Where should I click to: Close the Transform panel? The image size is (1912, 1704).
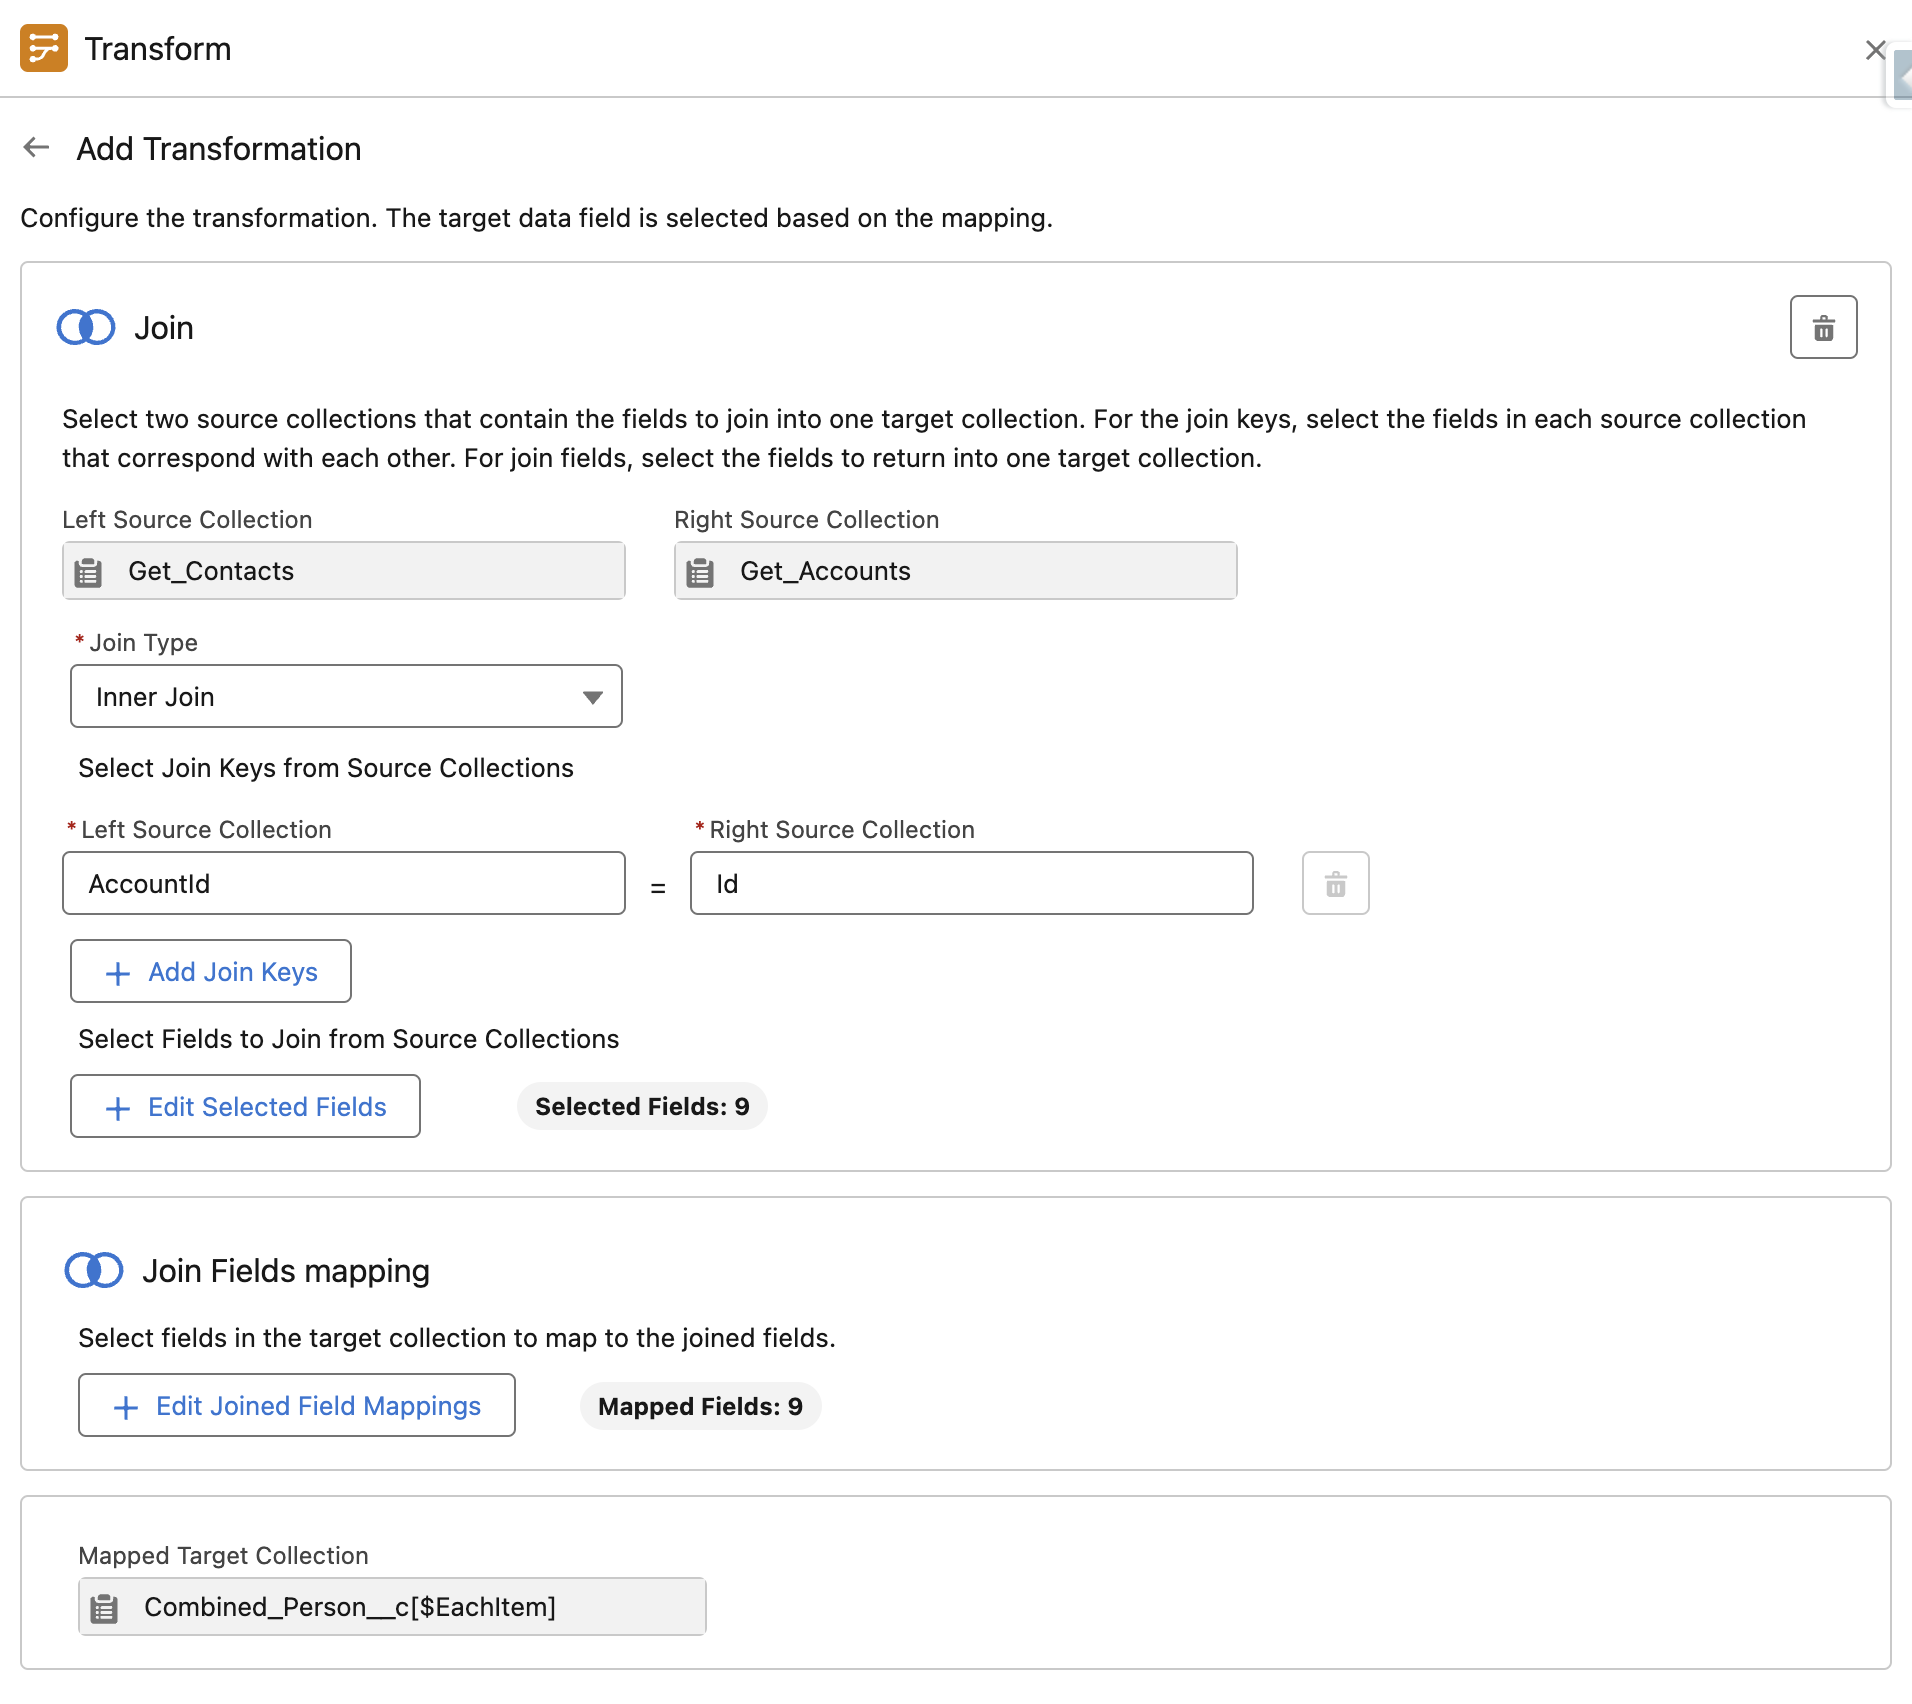[x=1876, y=49]
